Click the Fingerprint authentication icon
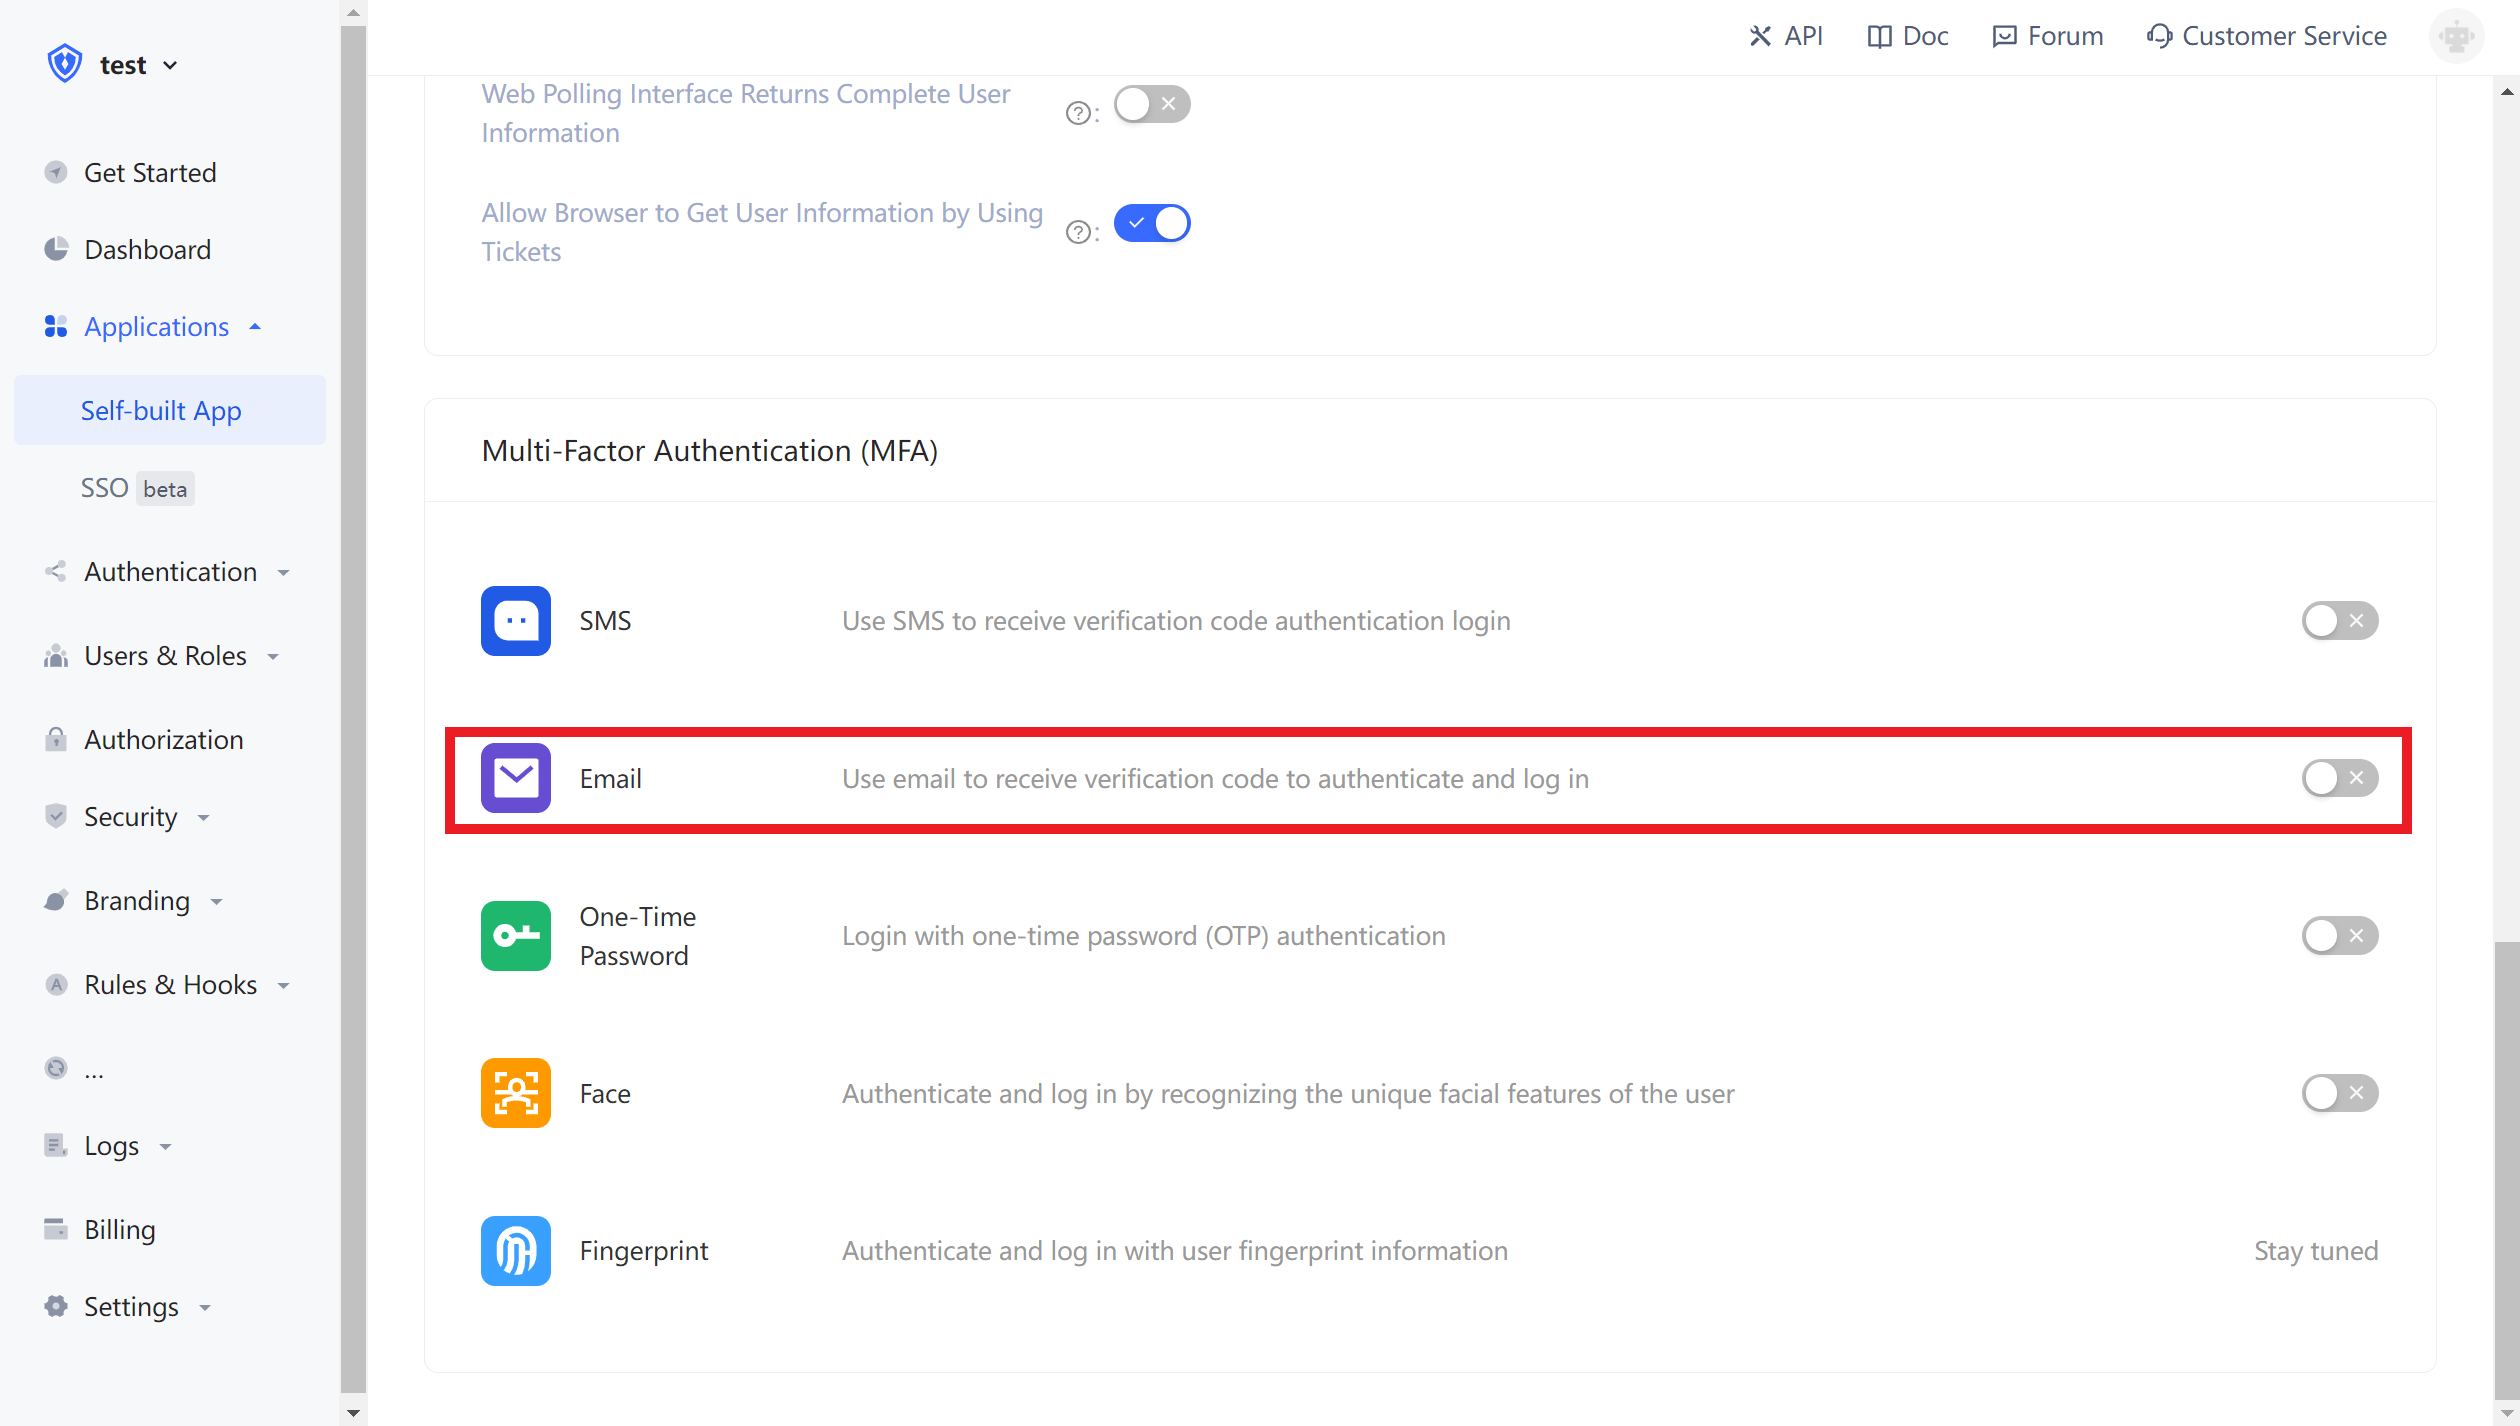Screen dimensions: 2520x1426 [515, 1250]
